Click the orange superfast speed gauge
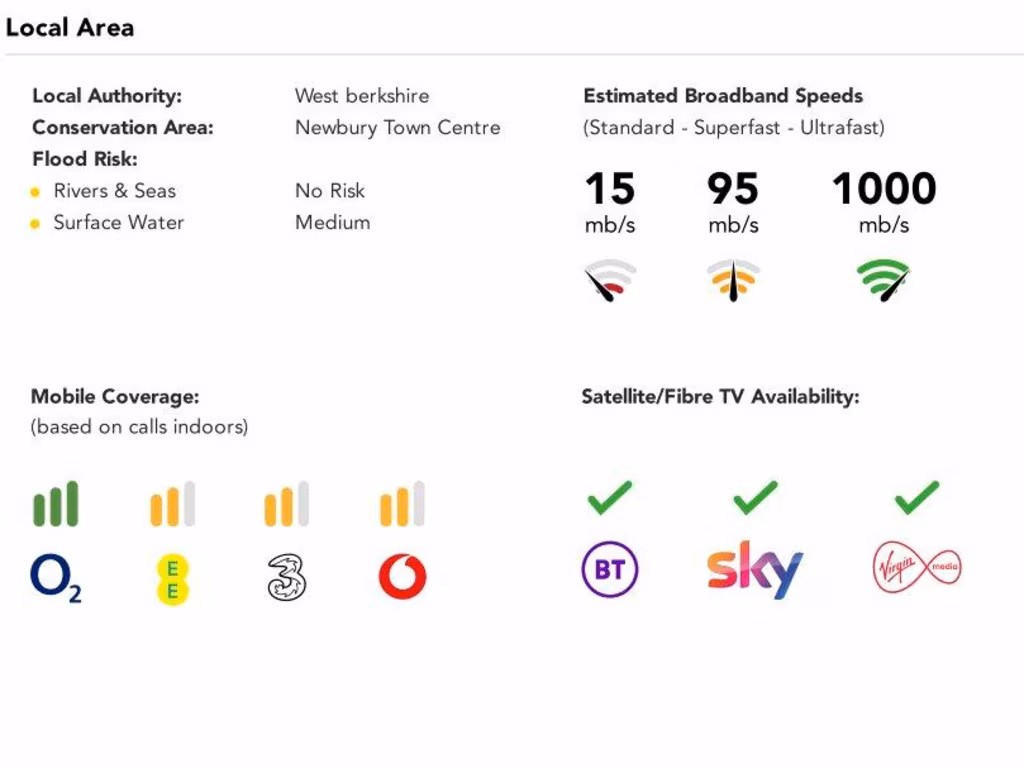1024x768 pixels. click(734, 281)
